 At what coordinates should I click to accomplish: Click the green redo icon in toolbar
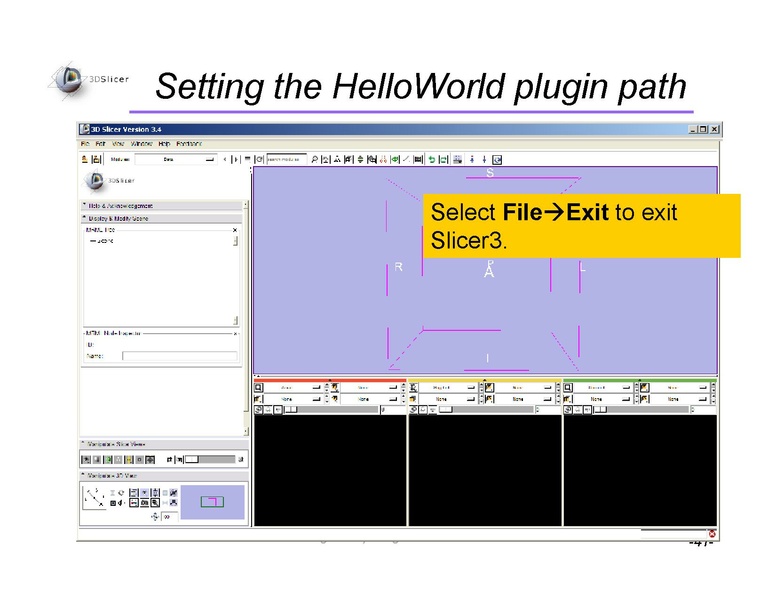pyautogui.click(x=444, y=159)
